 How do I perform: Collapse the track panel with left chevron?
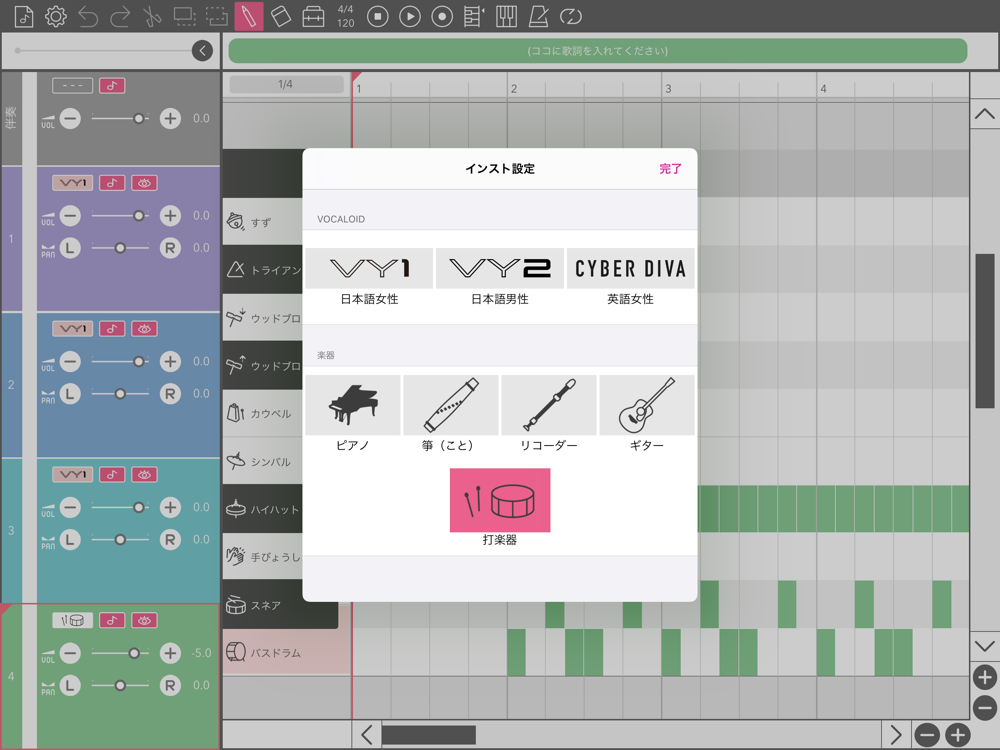[202, 50]
